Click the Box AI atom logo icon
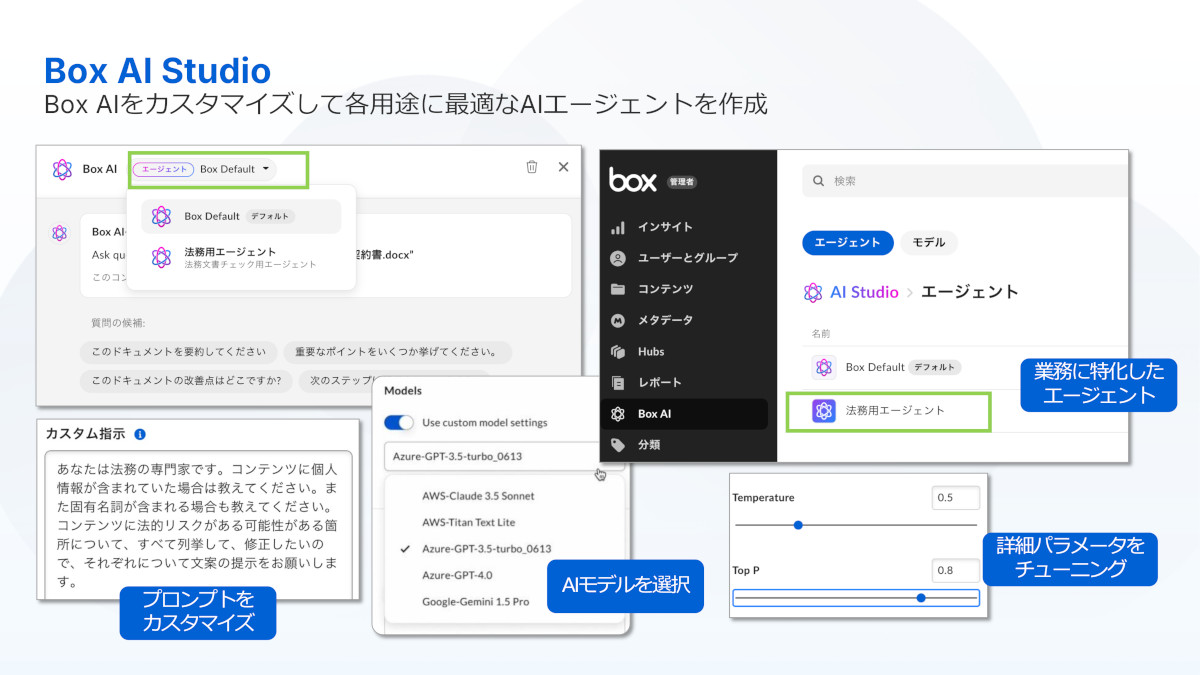Screen dimensions: 1200x675 (62, 169)
